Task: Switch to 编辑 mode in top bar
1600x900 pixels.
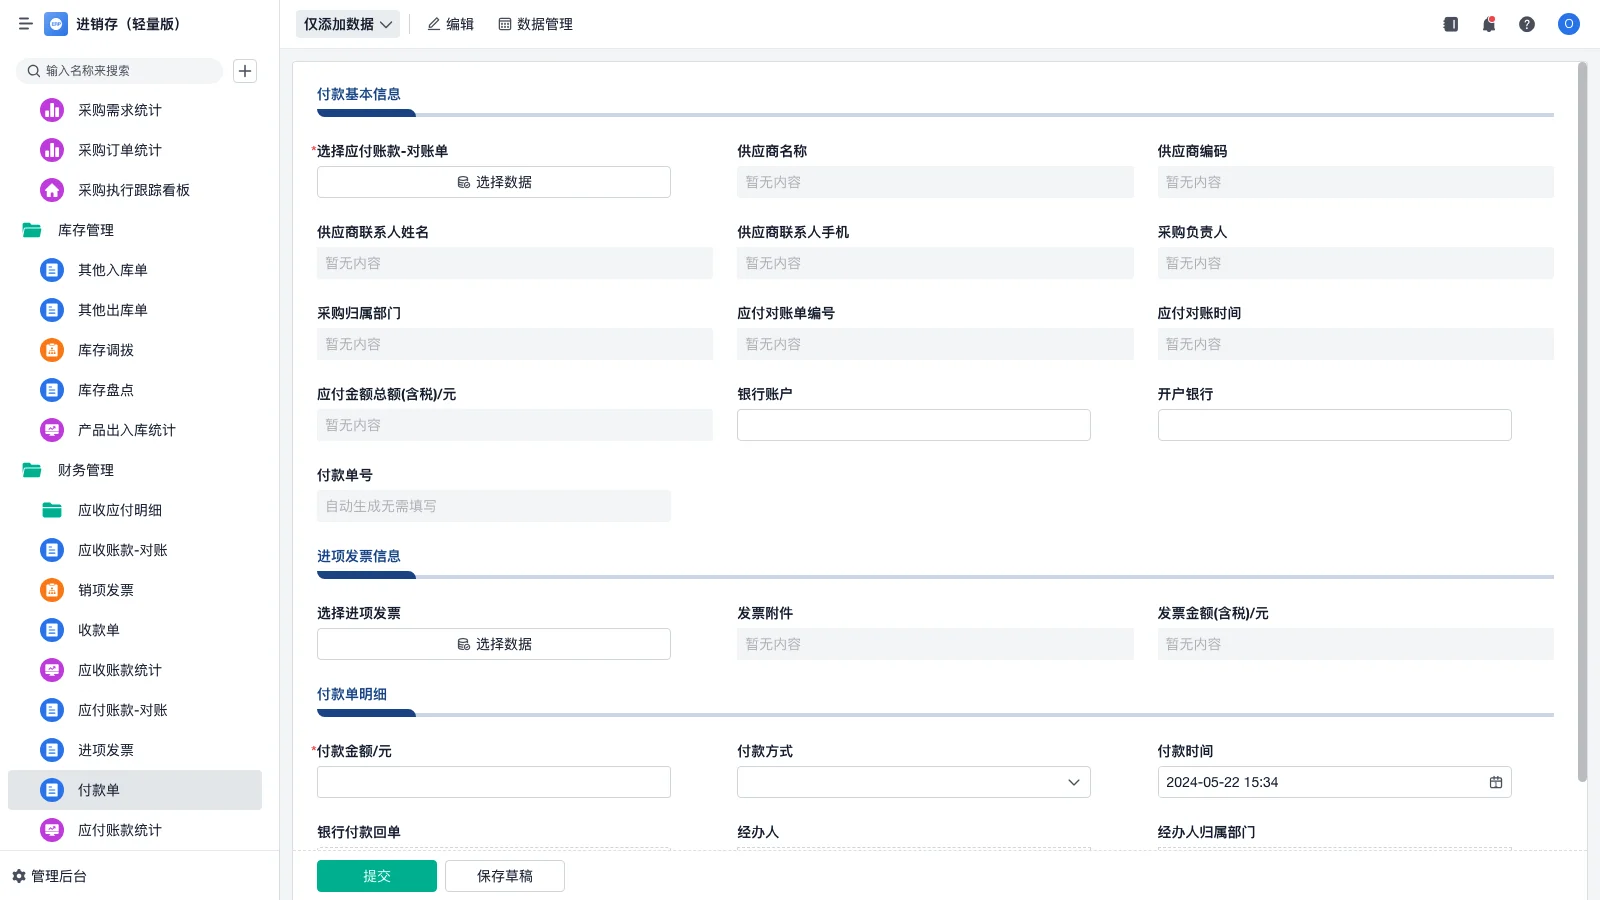Action: [451, 24]
